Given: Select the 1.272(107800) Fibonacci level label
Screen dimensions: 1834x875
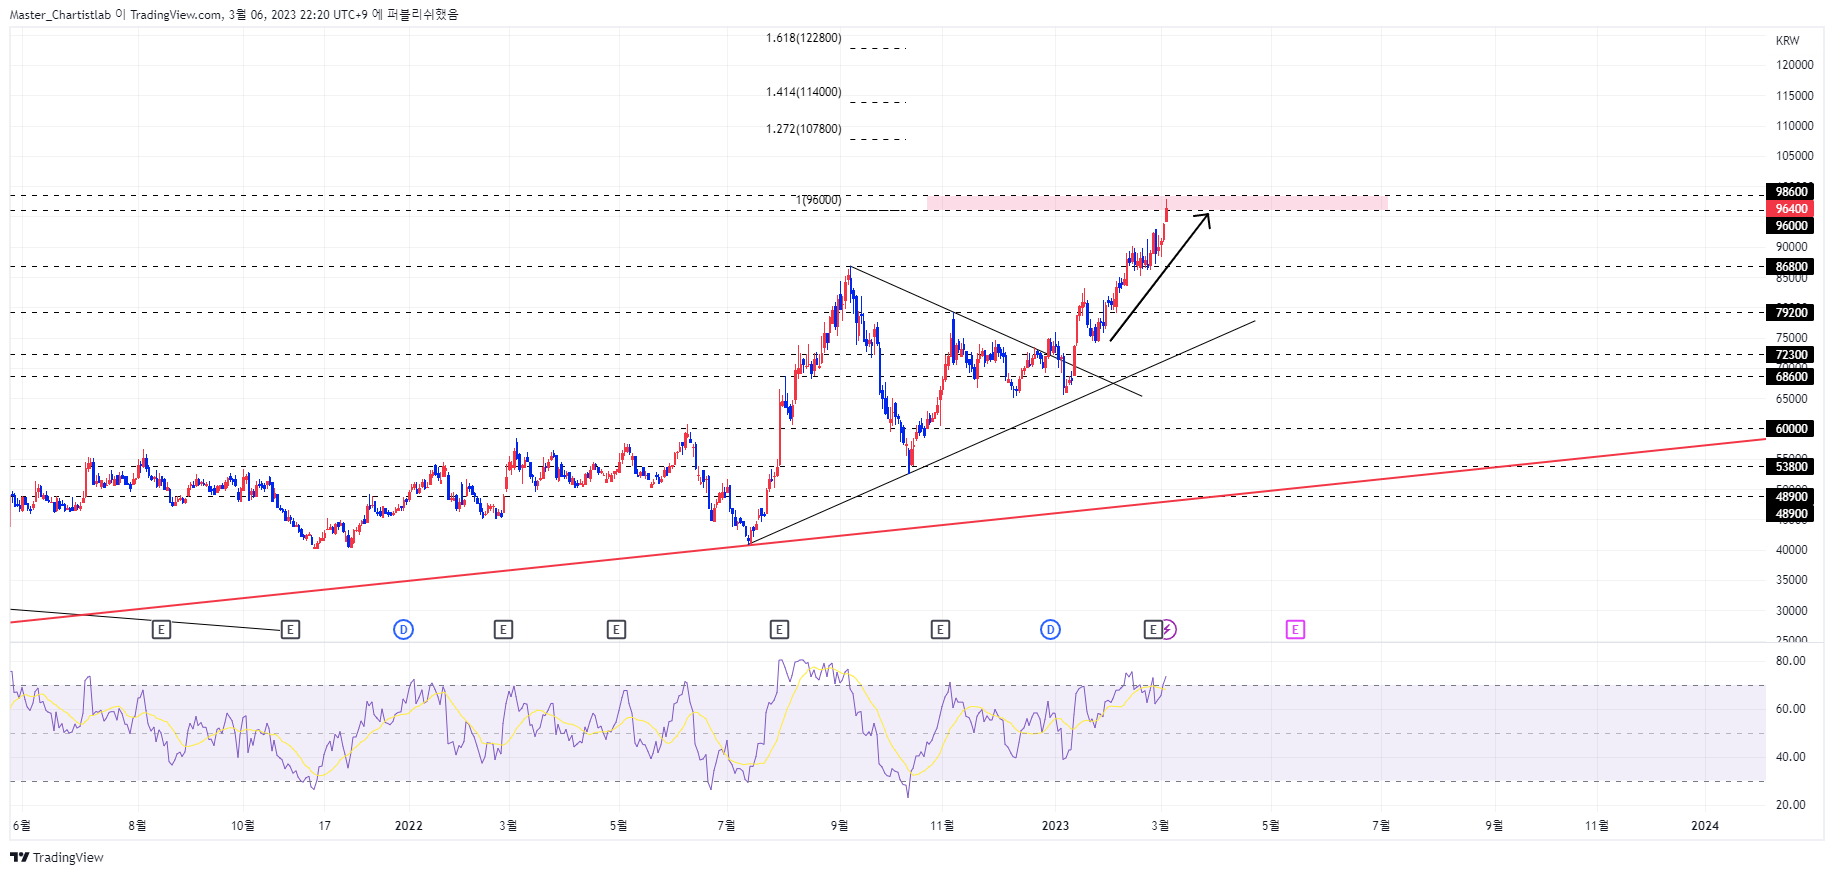Looking at the screenshot, I should coord(804,129).
